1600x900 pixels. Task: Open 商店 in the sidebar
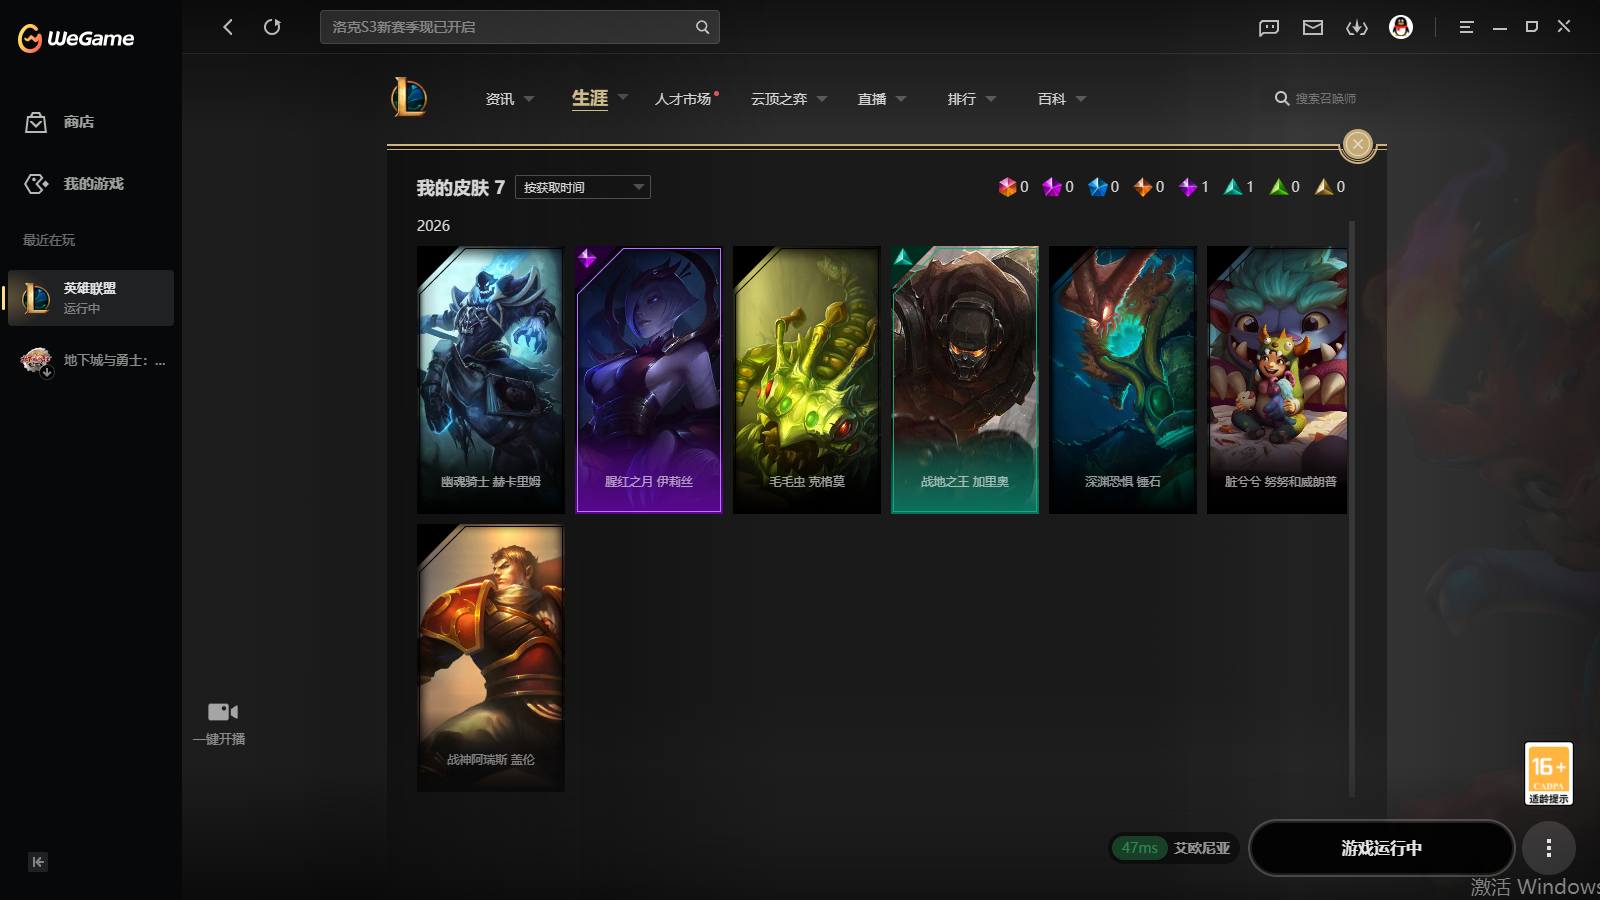point(79,122)
